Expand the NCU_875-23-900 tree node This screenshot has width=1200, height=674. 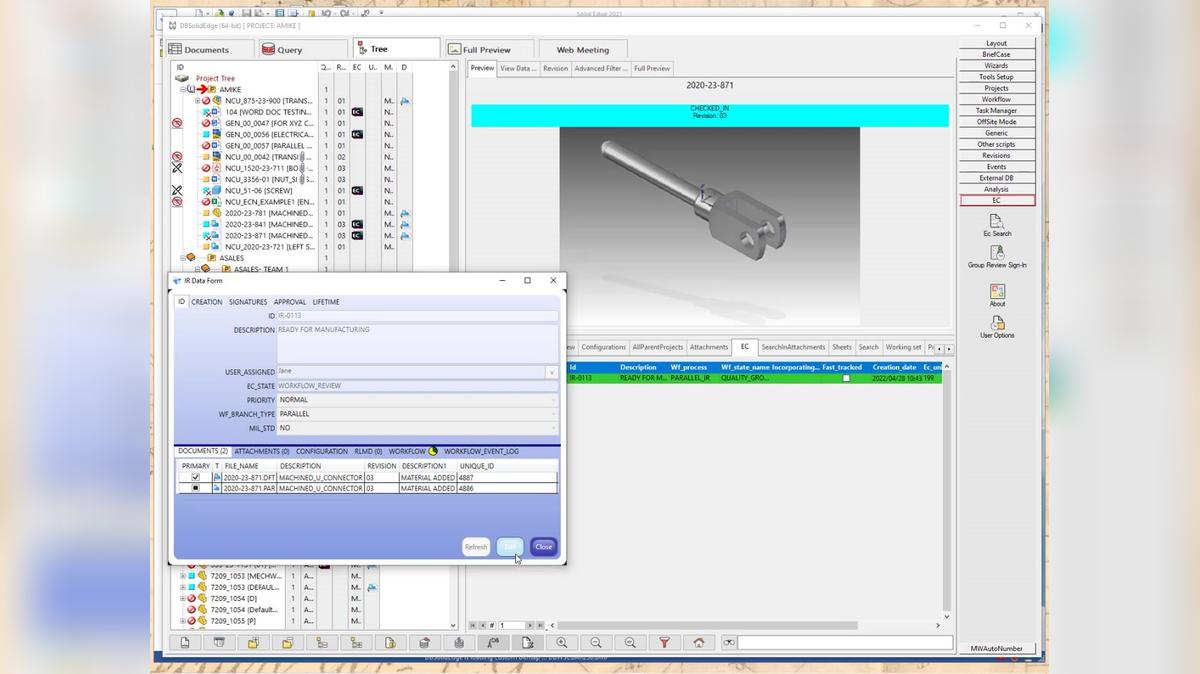(x=197, y=101)
